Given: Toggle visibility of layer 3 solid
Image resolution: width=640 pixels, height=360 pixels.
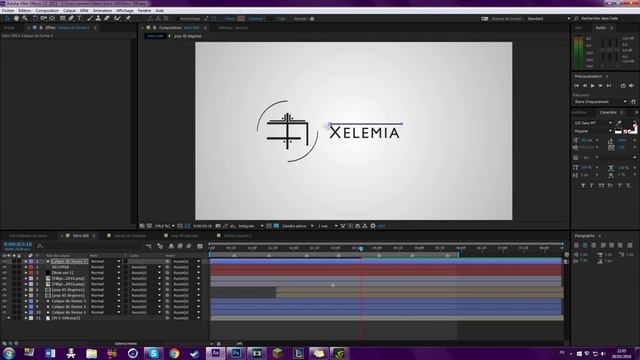Looking at the screenshot, I should [4, 273].
